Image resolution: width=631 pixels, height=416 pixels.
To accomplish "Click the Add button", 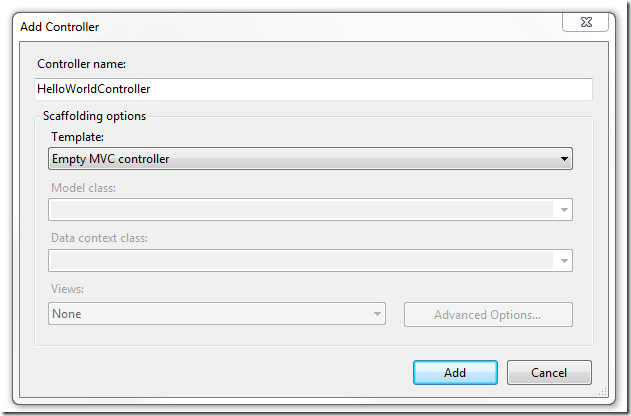I will tap(455, 372).
